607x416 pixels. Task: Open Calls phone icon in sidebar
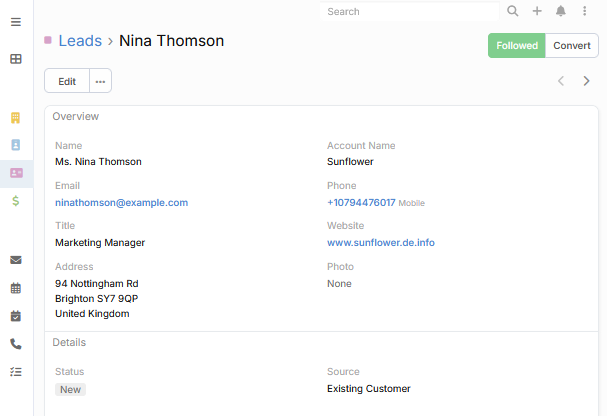tap(16, 344)
